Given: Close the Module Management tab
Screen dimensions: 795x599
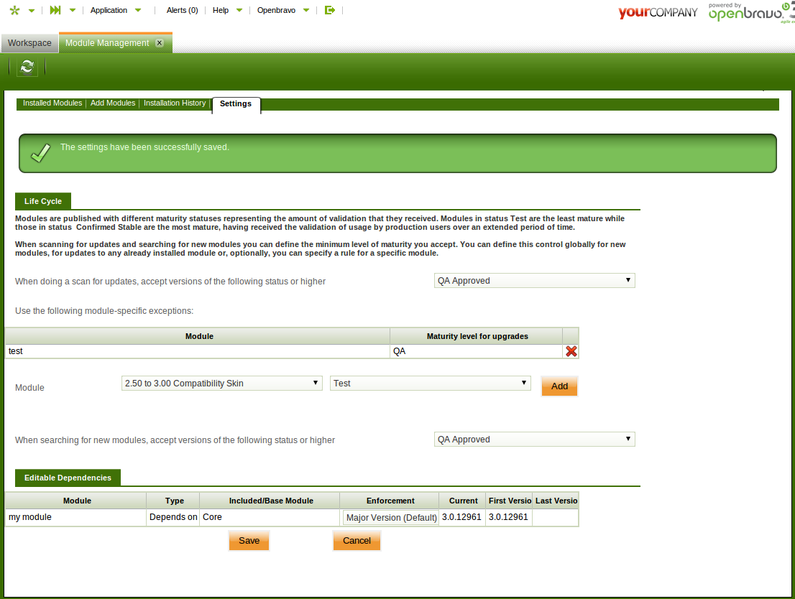Looking at the screenshot, I should pyautogui.click(x=160, y=44).
